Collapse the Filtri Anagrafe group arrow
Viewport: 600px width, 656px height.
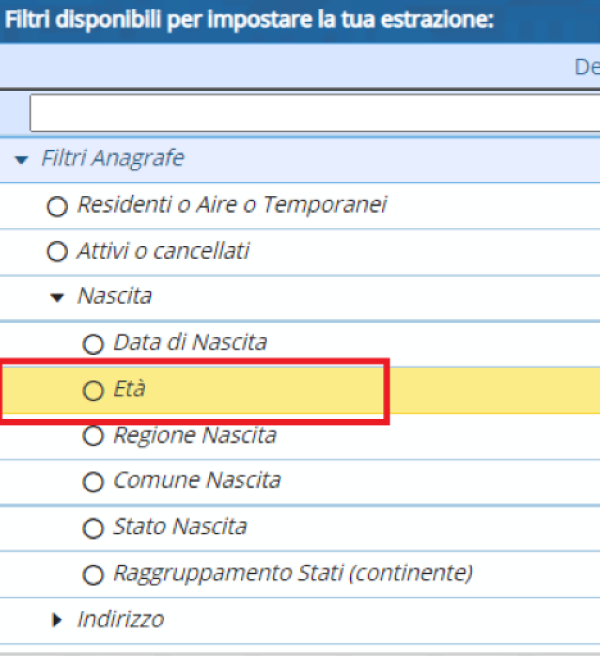pyautogui.click(x=21, y=159)
